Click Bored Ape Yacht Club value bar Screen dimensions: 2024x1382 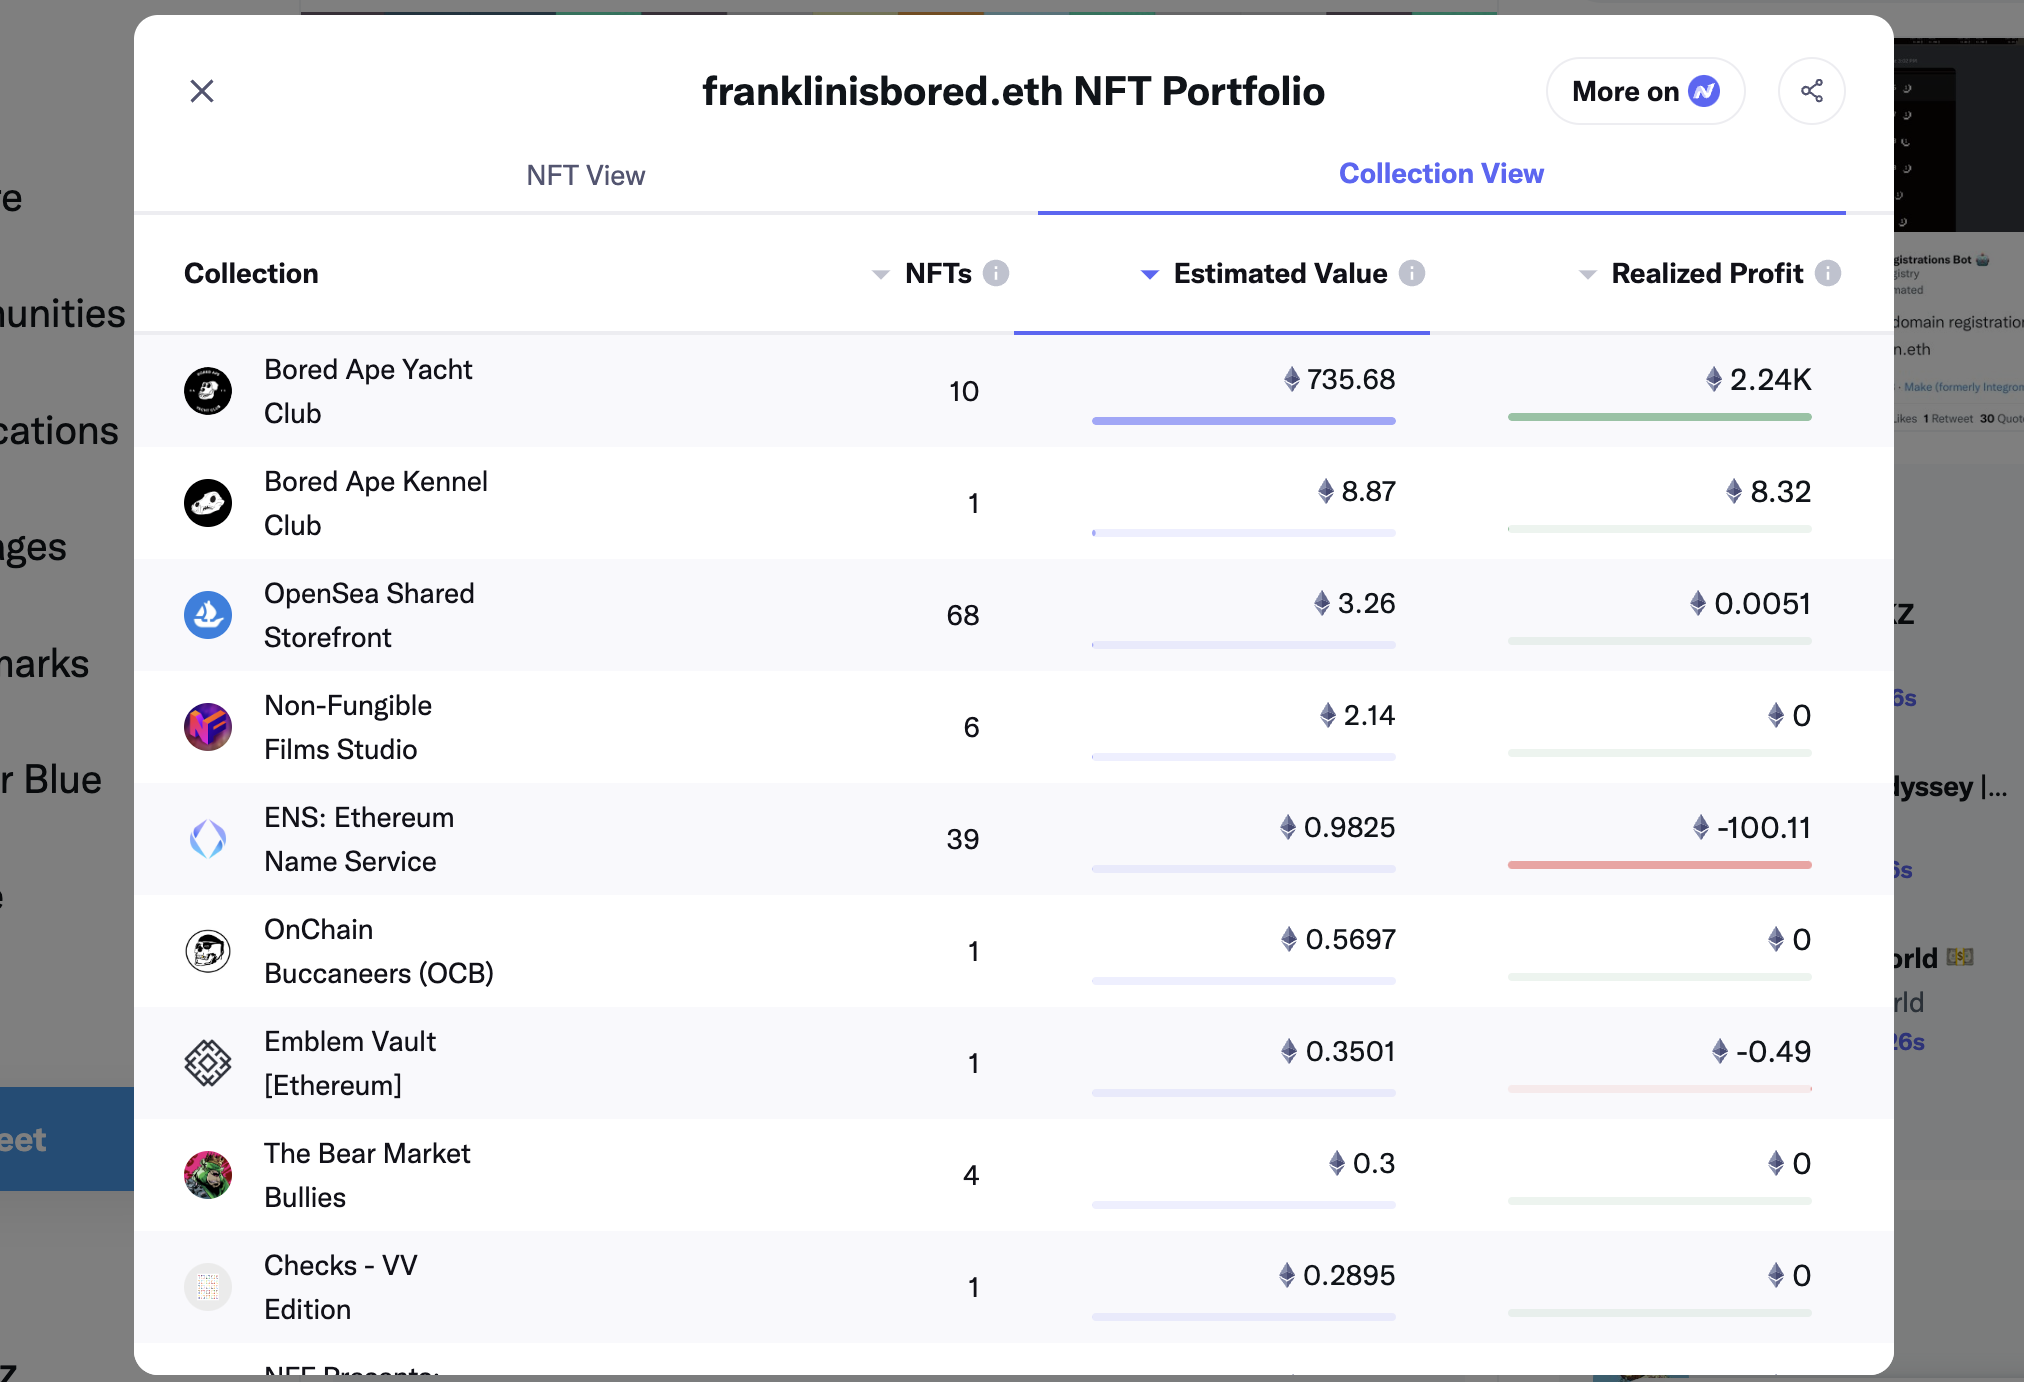pos(1243,421)
